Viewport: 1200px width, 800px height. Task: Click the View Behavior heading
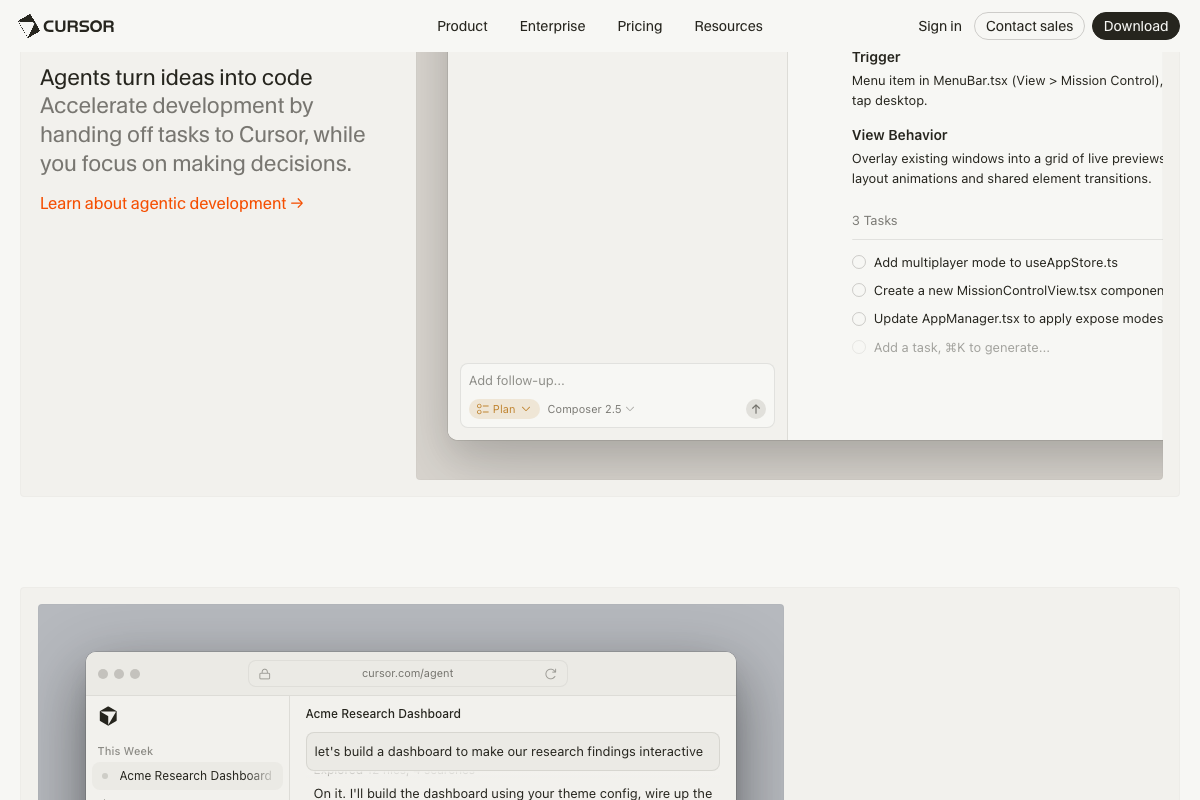pos(900,135)
